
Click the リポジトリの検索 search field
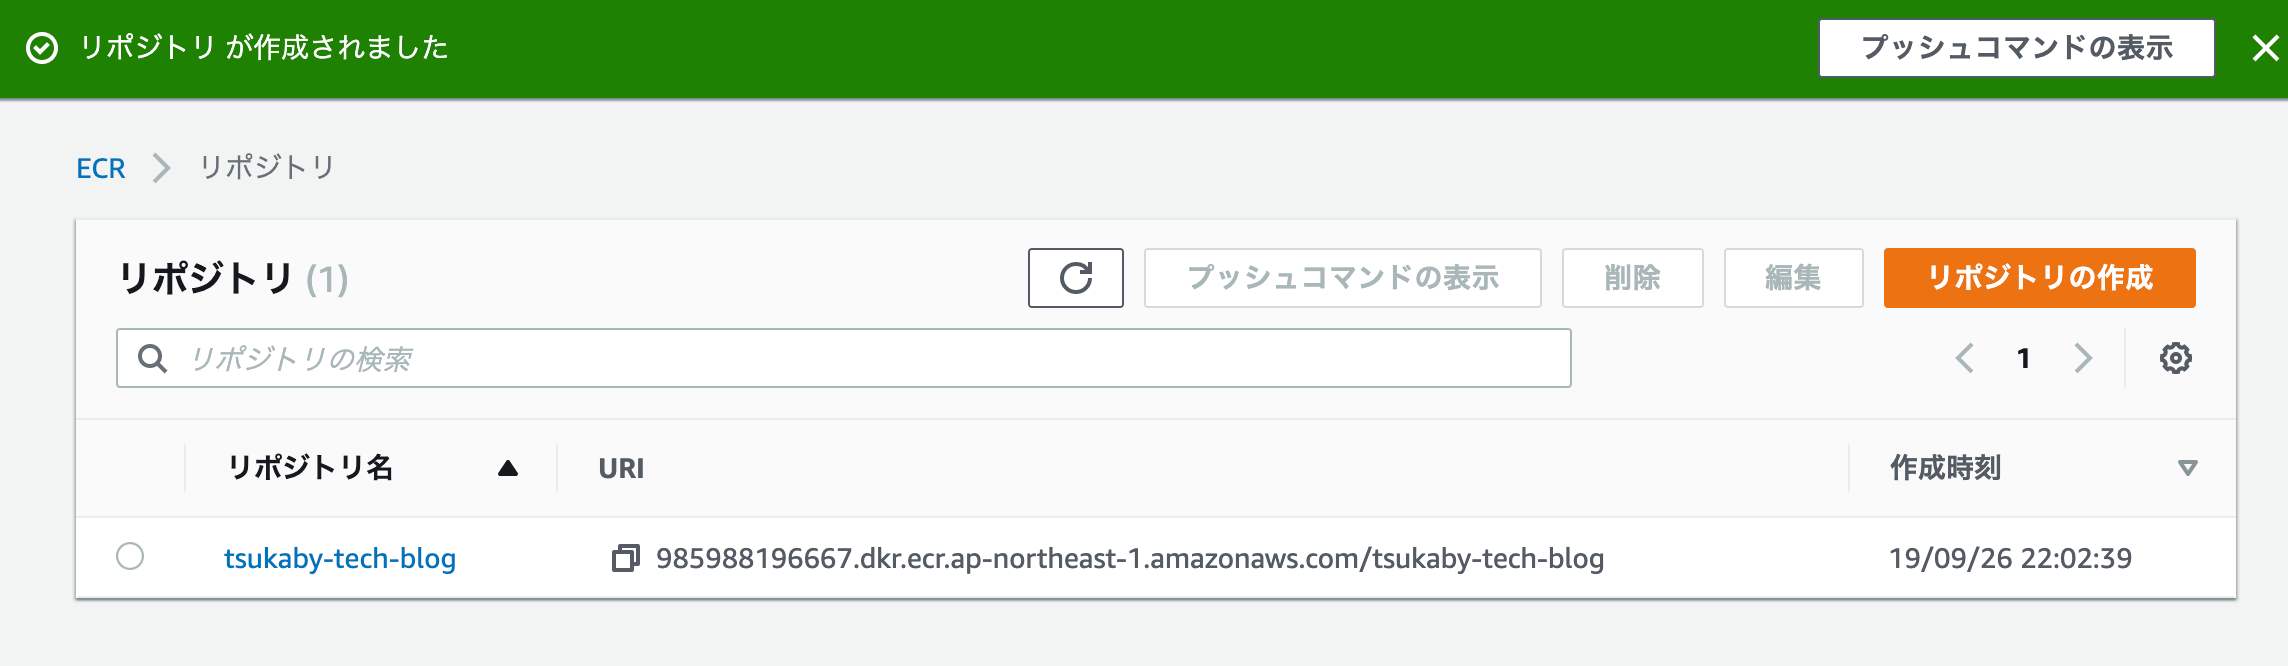point(860,358)
